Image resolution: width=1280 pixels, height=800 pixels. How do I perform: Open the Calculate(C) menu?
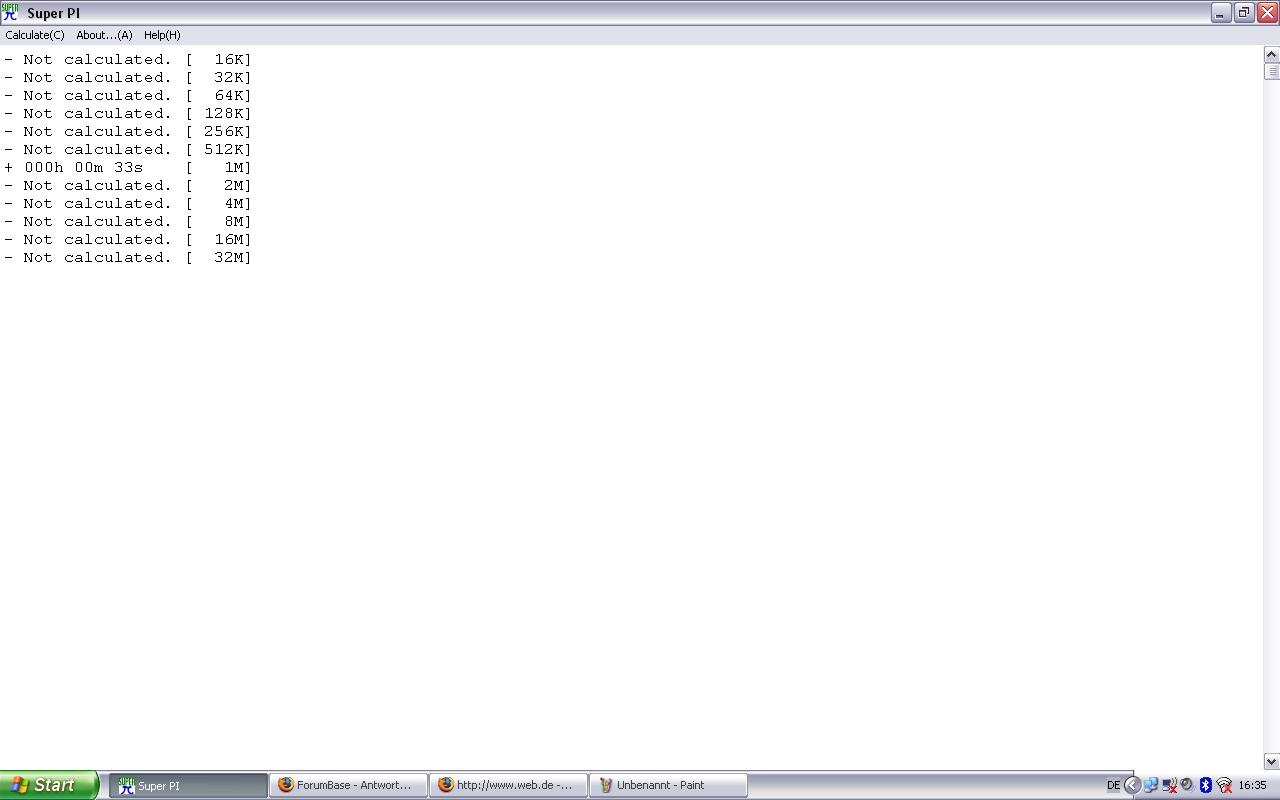point(34,35)
